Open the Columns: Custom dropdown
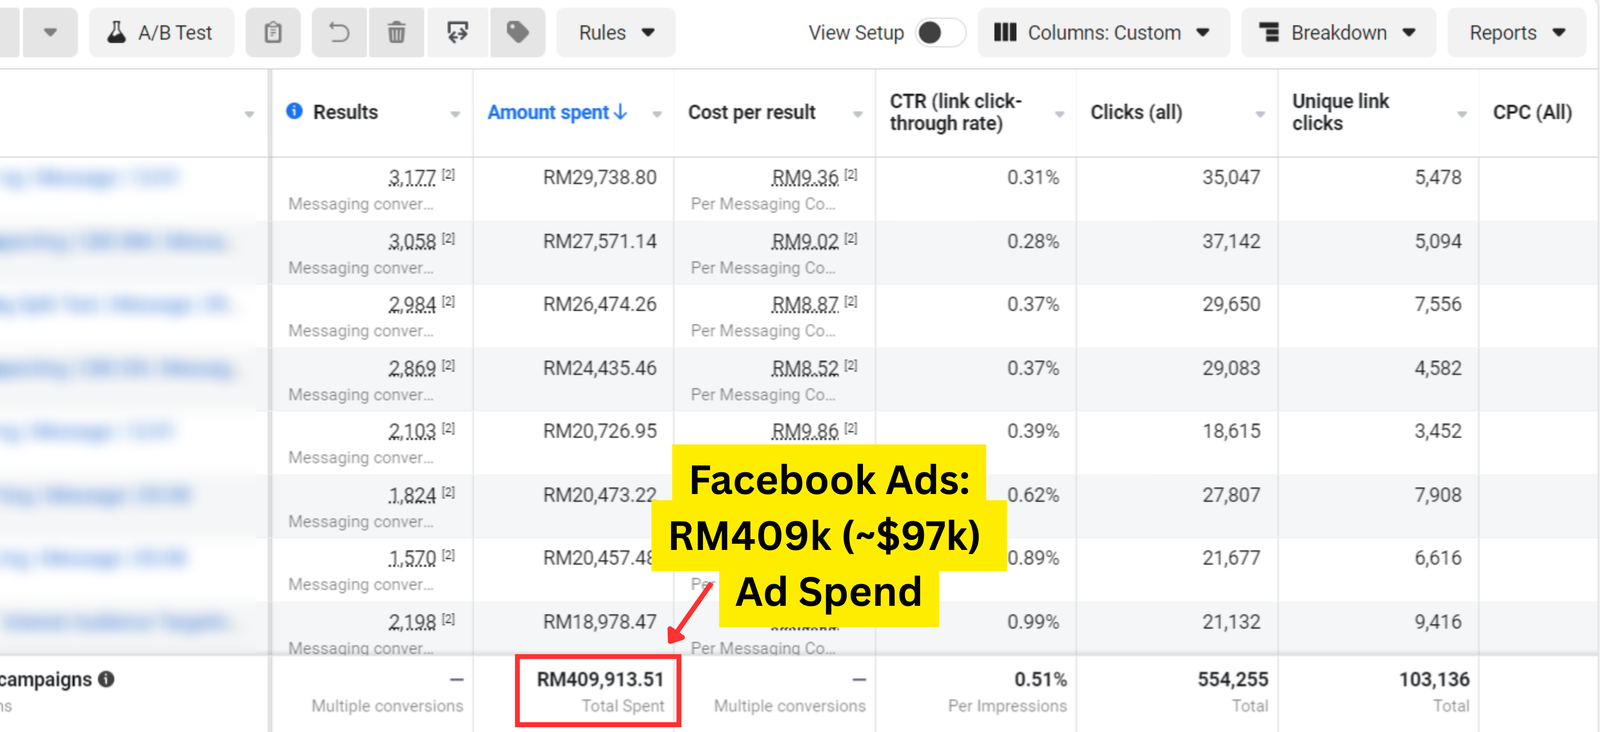Viewport: 1600px width, 732px height. pos(1102,33)
